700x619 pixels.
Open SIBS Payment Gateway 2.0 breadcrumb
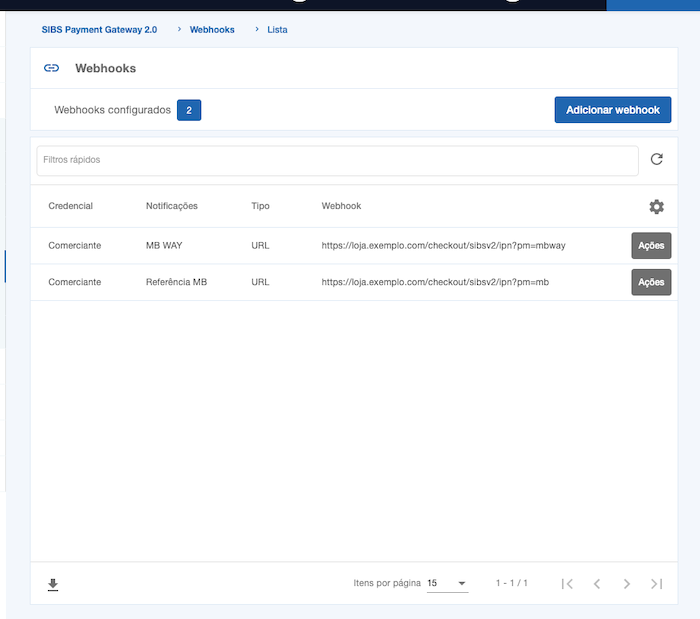99,29
